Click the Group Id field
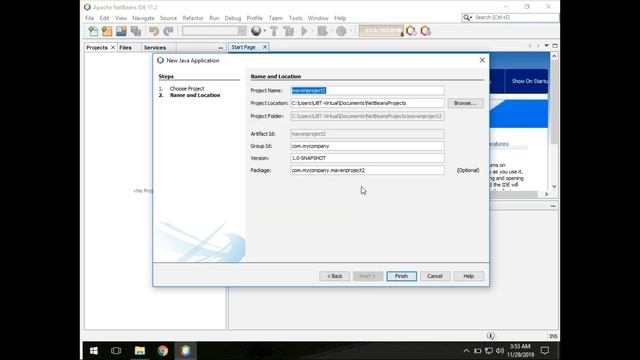 [x=367, y=146]
